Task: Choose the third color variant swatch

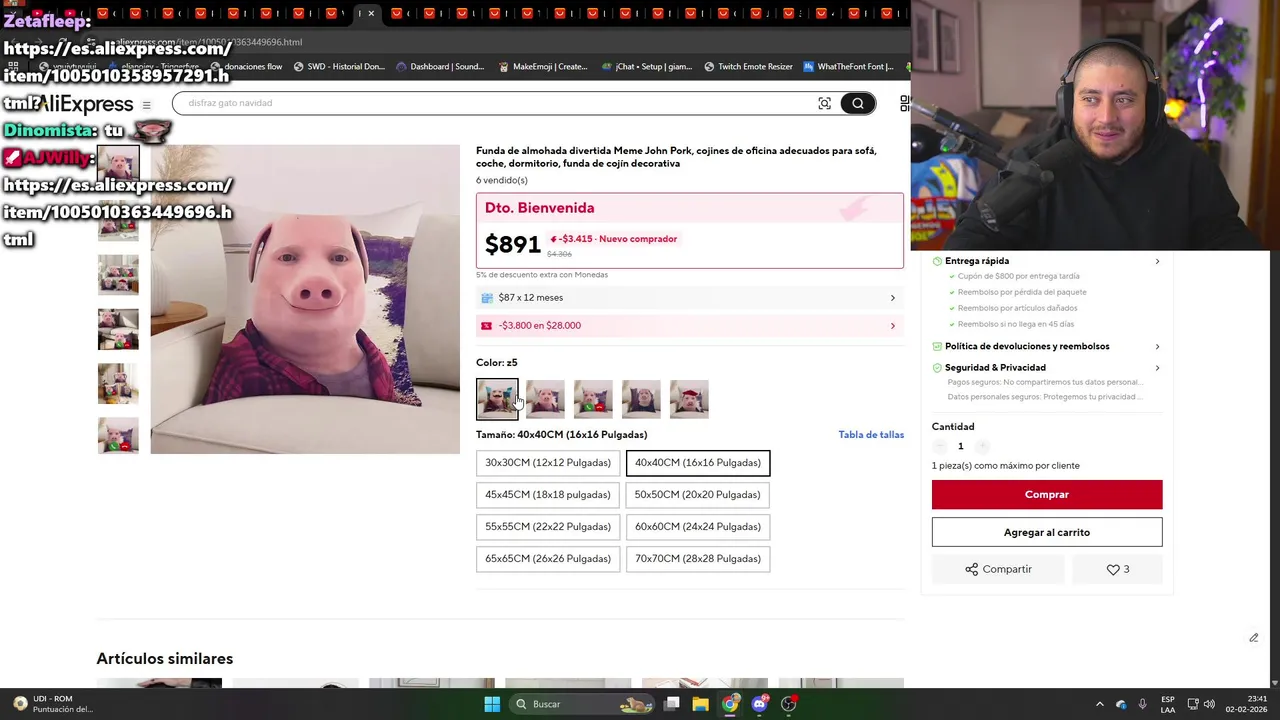Action: 593,399
